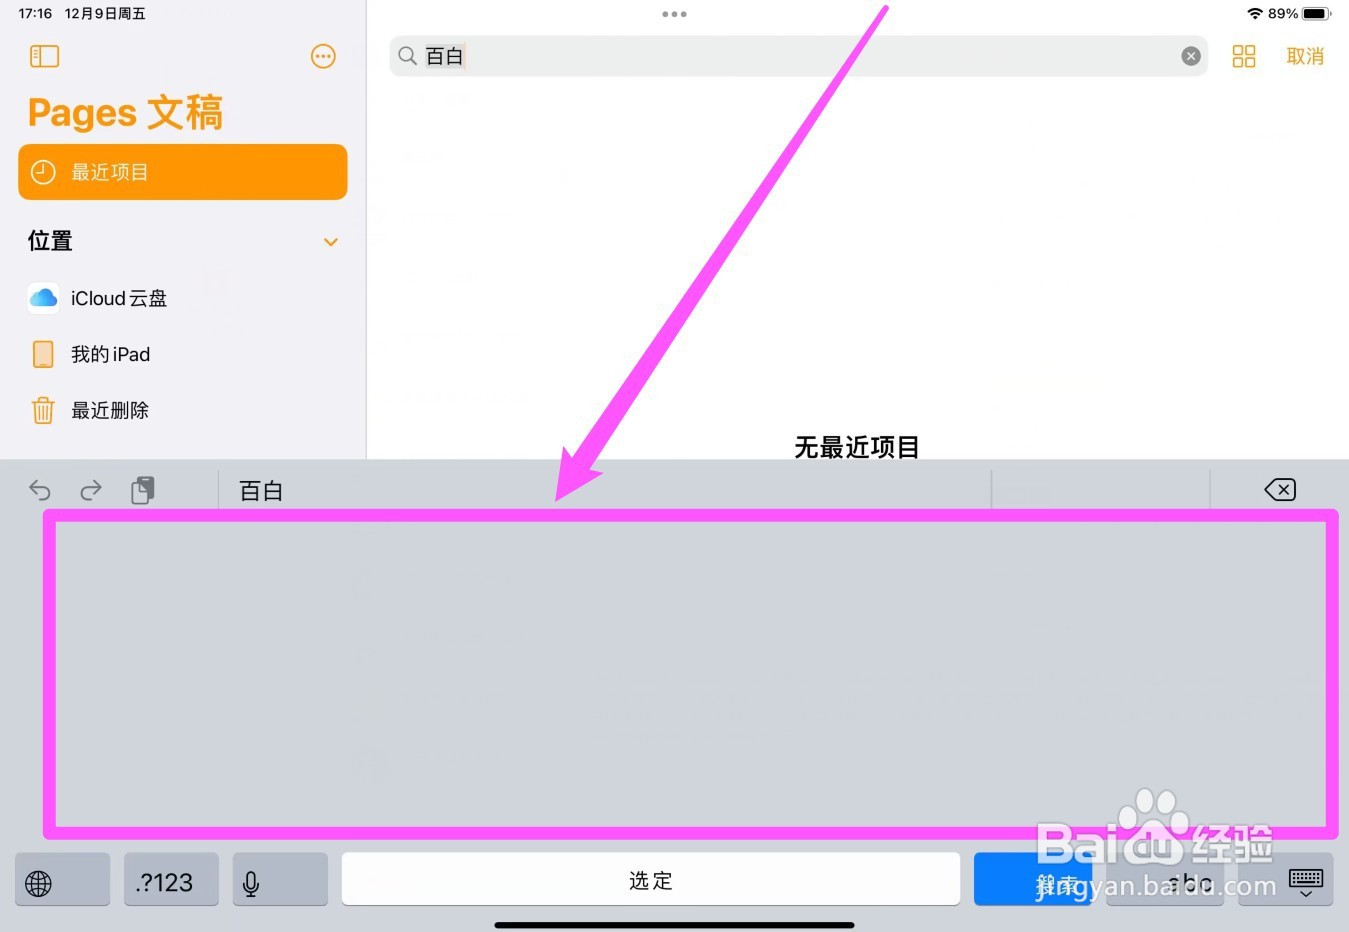Click the magnifier icon in search field
Screen dimensions: 1349x932
407,56
